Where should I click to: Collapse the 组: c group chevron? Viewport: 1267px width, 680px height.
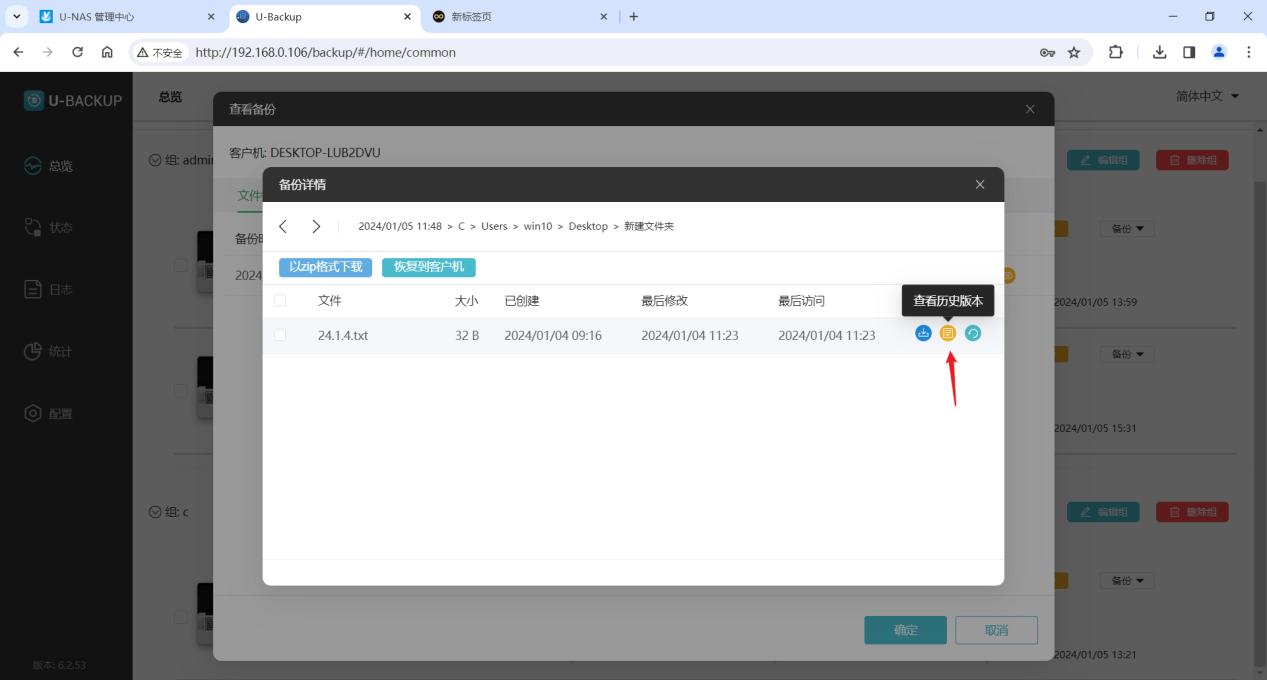[155, 512]
